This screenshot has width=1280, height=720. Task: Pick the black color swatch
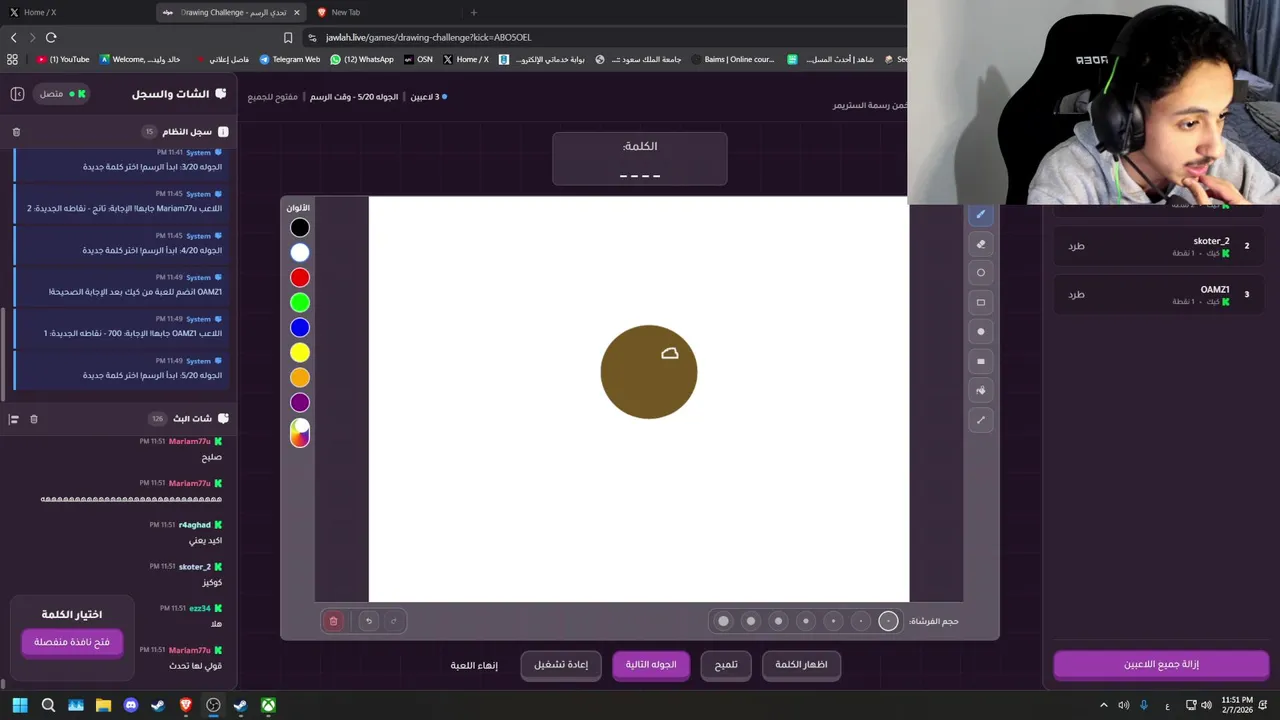click(300, 228)
